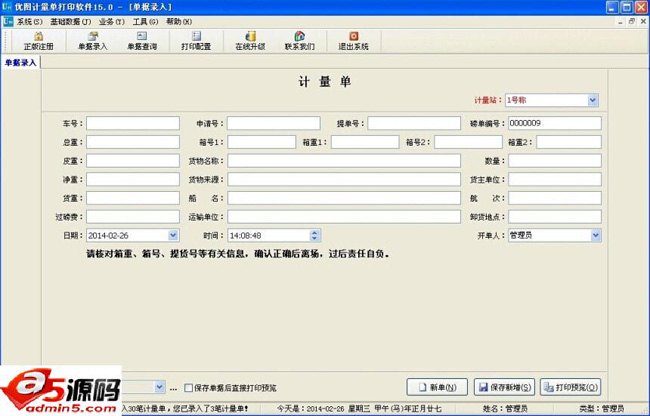Open the 帮助(H) menu
The width and height of the screenshot is (650, 416).
(179, 22)
